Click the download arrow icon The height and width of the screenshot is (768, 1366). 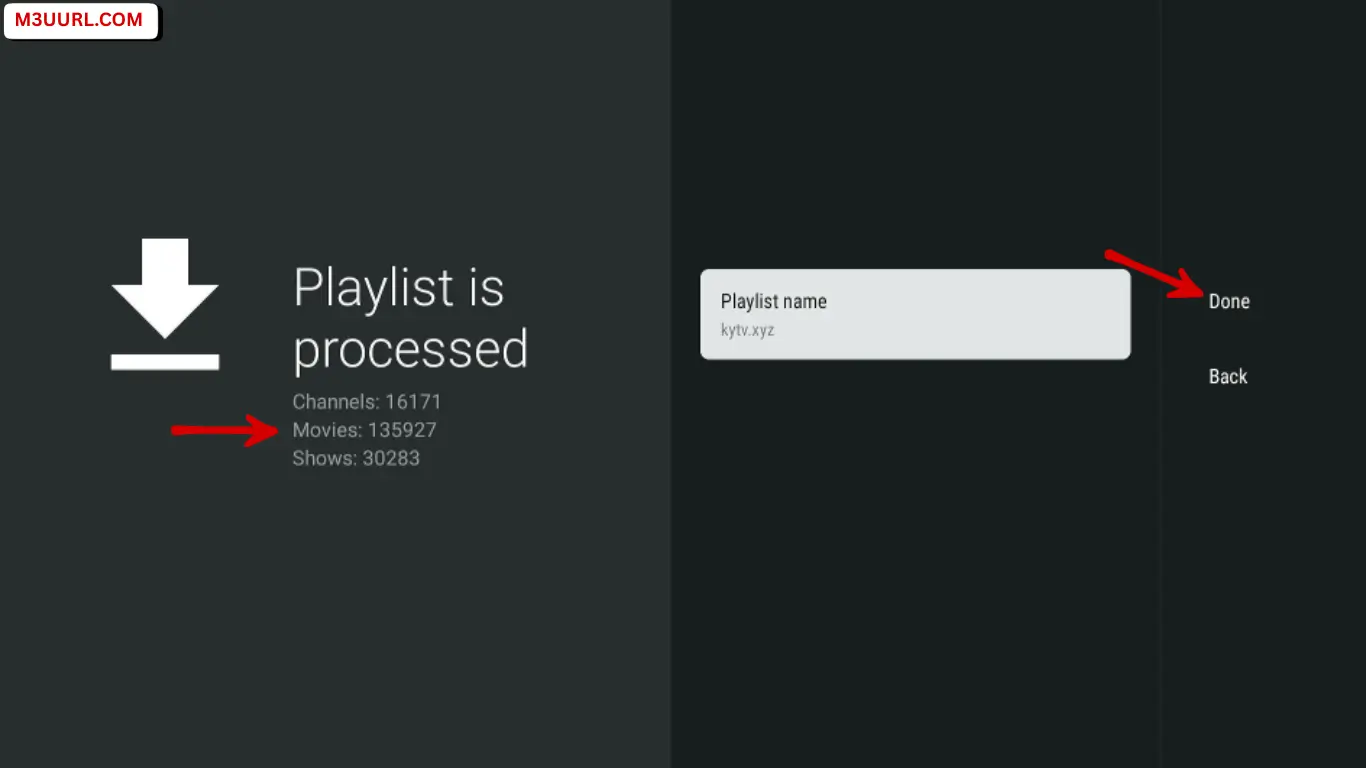165,286
